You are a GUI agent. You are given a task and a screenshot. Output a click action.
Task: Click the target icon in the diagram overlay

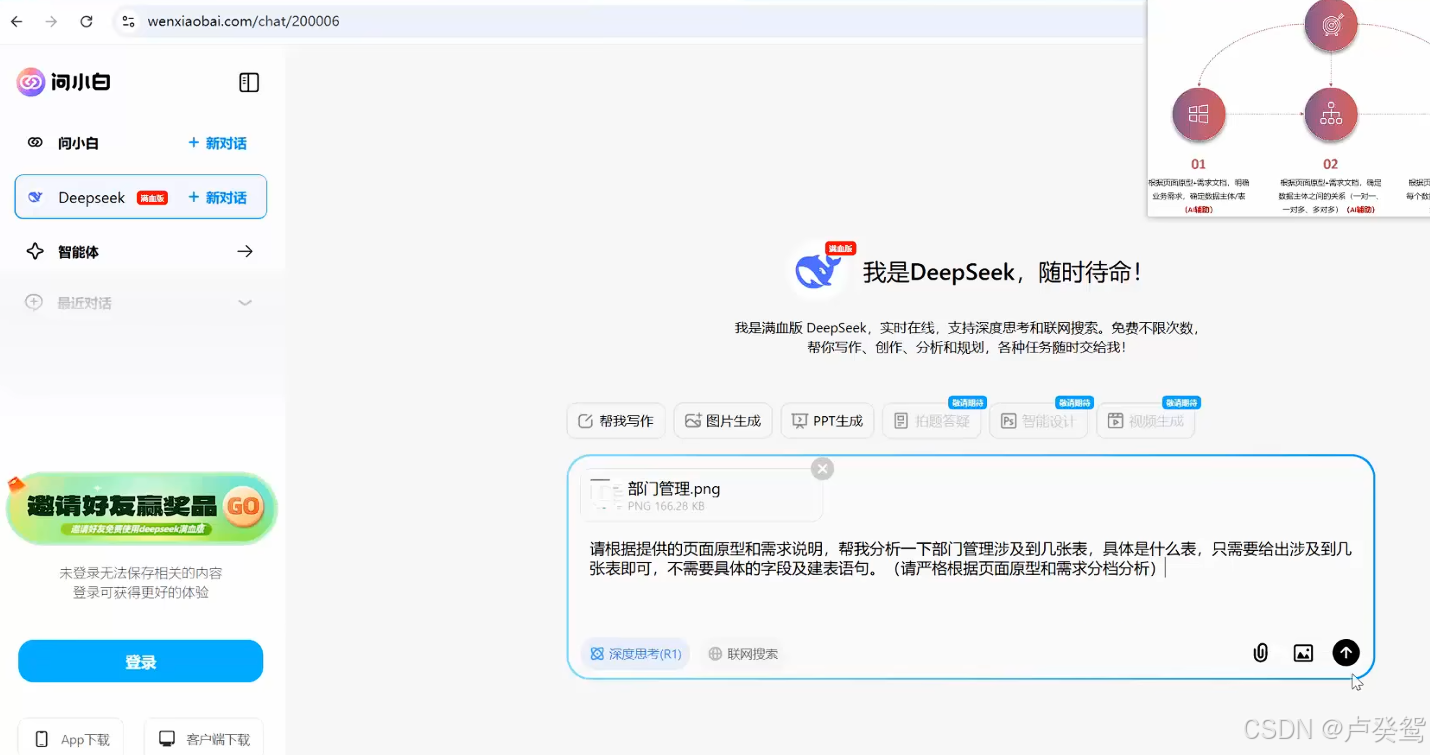click(1331, 25)
